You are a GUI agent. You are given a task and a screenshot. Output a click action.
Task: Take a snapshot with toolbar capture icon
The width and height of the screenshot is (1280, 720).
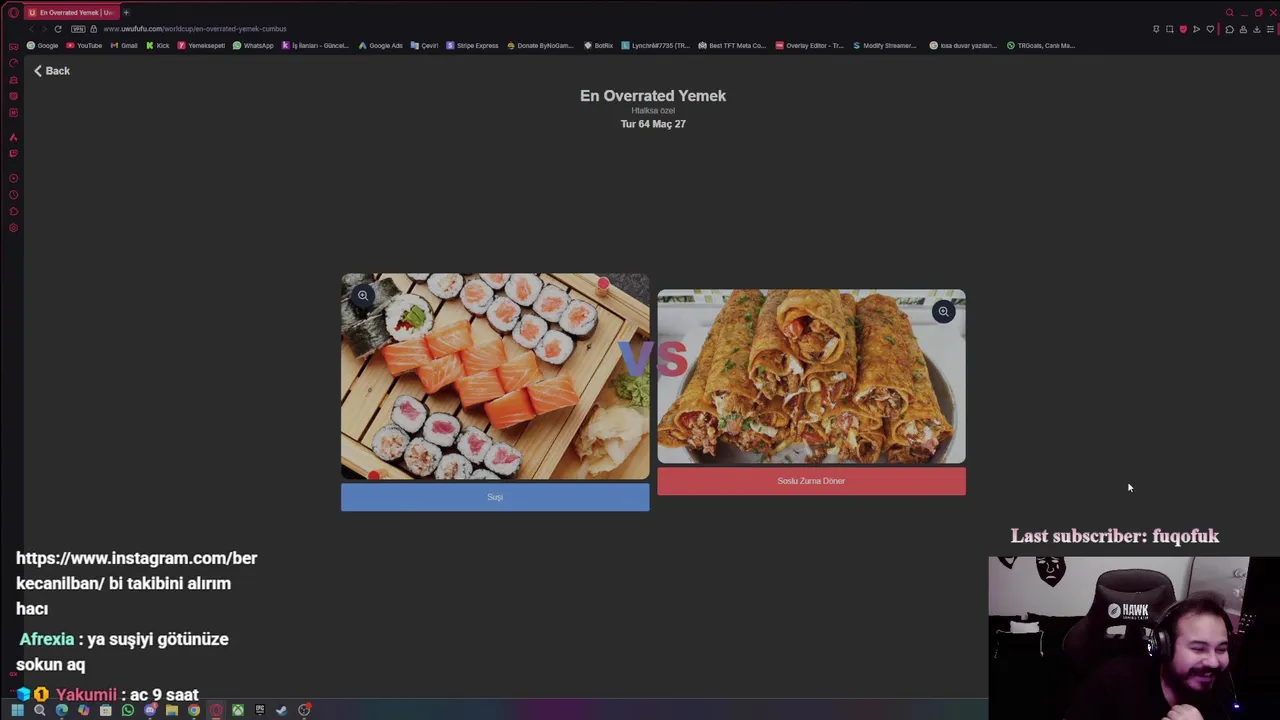tap(1169, 29)
